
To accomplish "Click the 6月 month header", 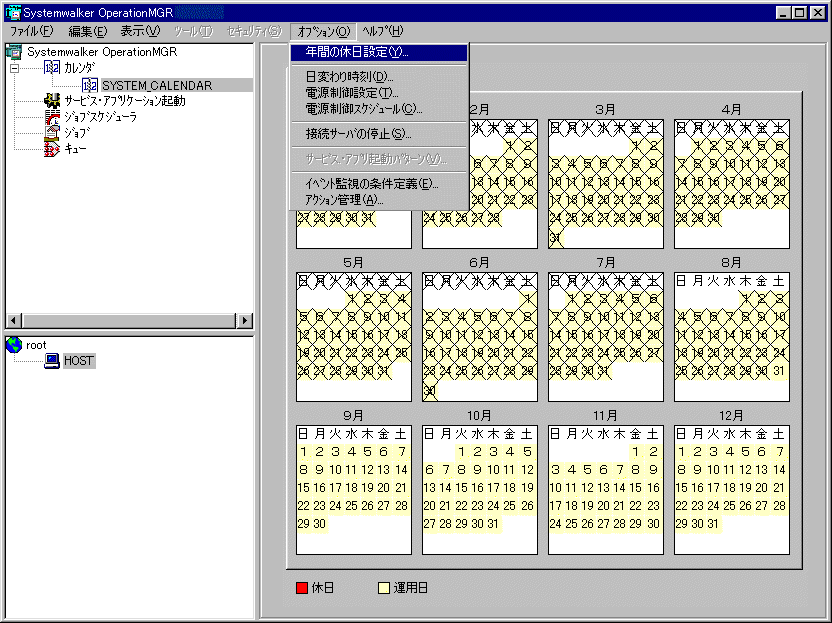I will pyautogui.click(x=480, y=263).
